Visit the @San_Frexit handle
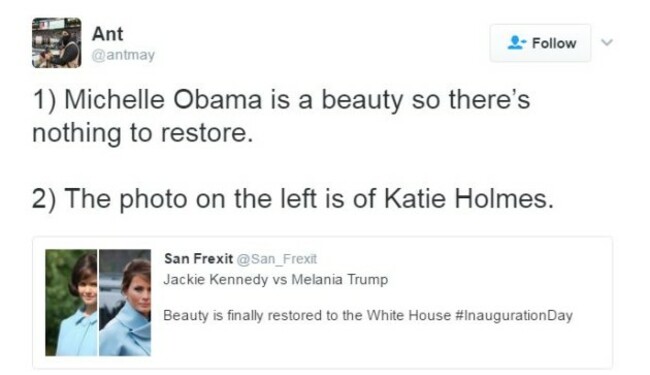This screenshot has width=650, height=375. (x=277, y=259)
